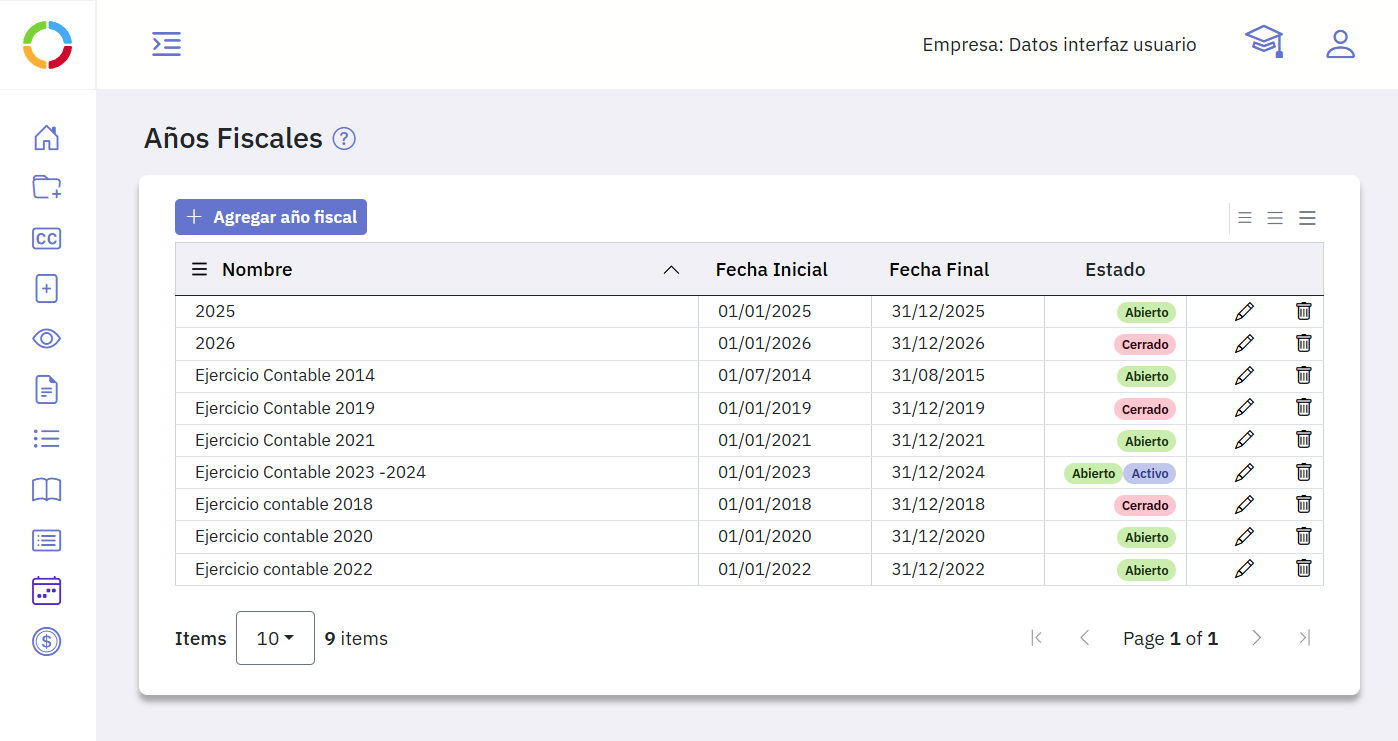Open the items per page dropdown
1398x741 pixels.
(x=275, y=638)
